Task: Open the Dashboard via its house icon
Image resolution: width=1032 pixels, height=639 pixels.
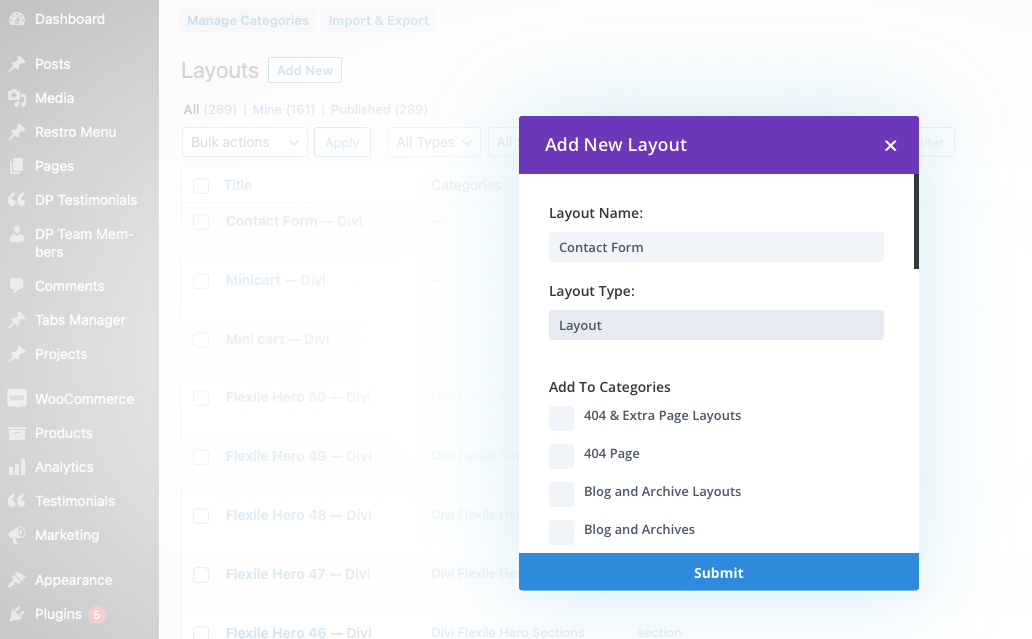Action: coord(16,18)
